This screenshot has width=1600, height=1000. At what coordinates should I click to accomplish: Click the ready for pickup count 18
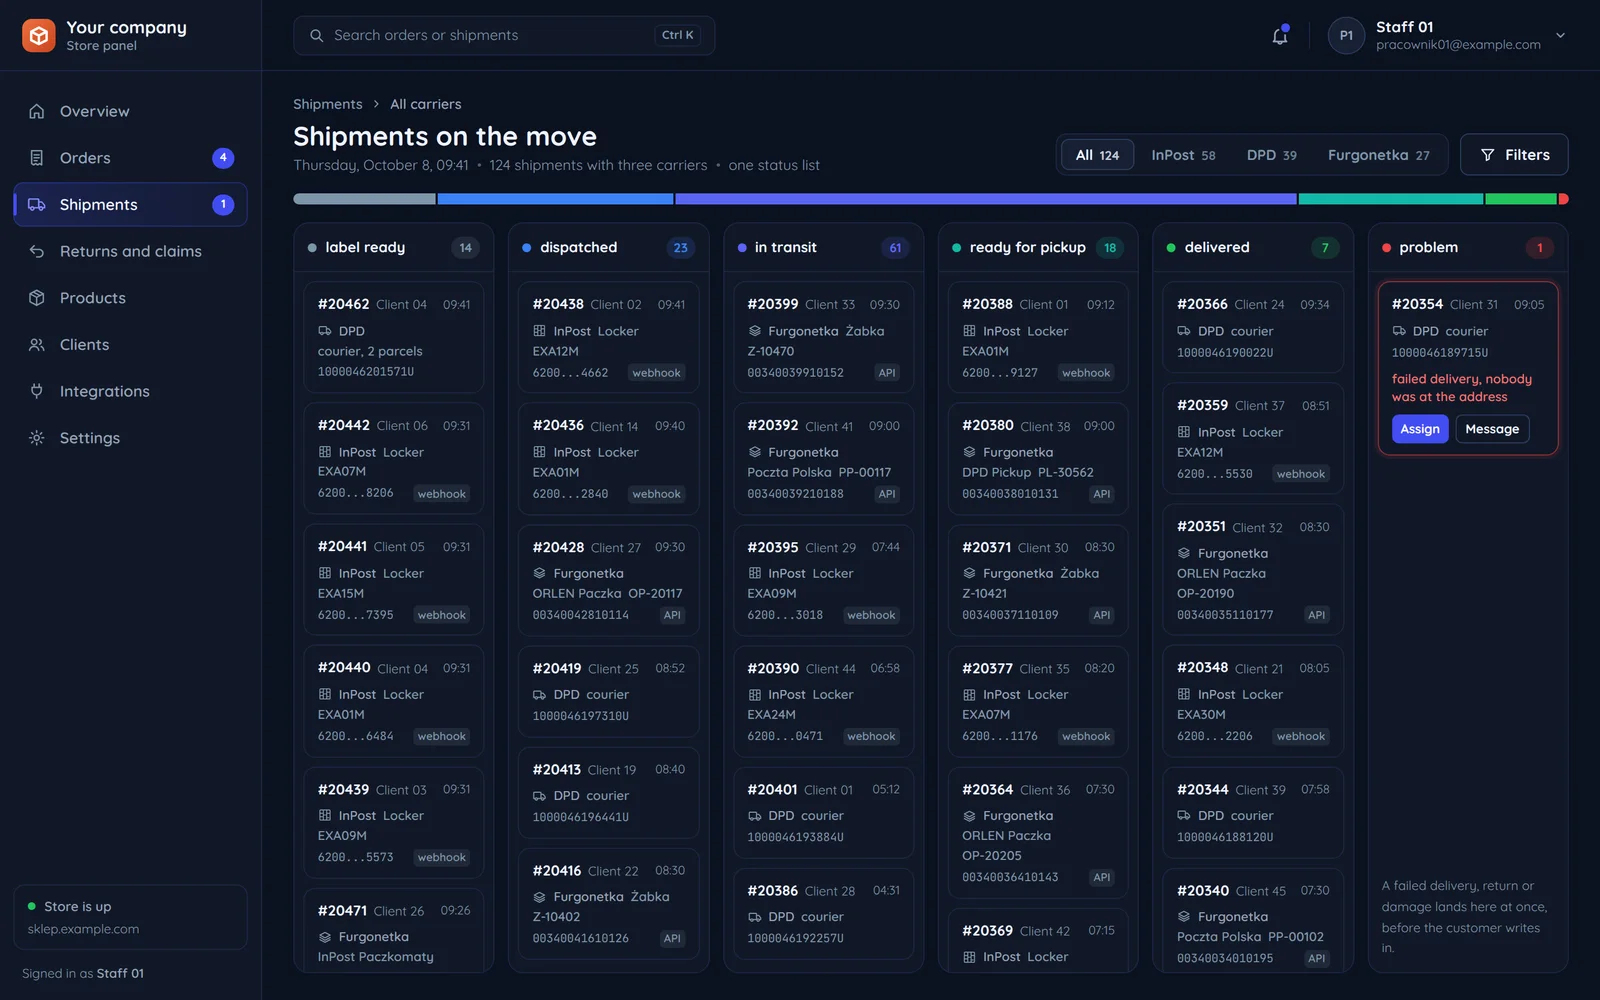click(x=1110, y=248)
